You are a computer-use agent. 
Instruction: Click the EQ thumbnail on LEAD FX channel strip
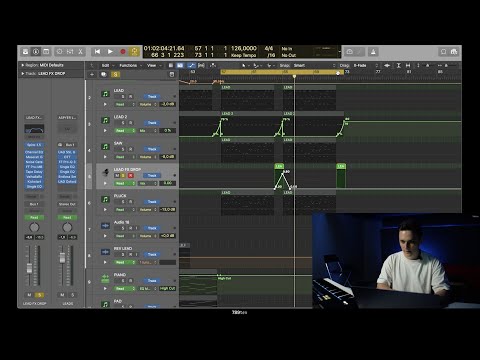pos(34,129)
